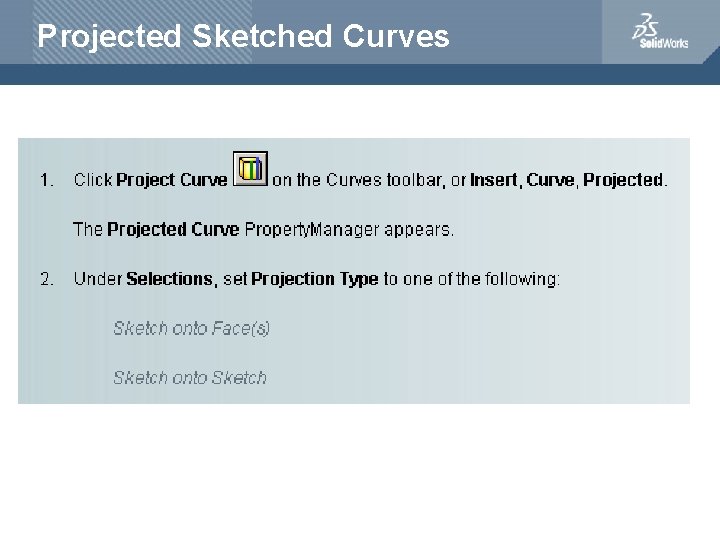Select the 'Sketch onto Sketch' option text
Image resolution: width=720 pixels, height=540 pixels.
click(x=190, y=378)
